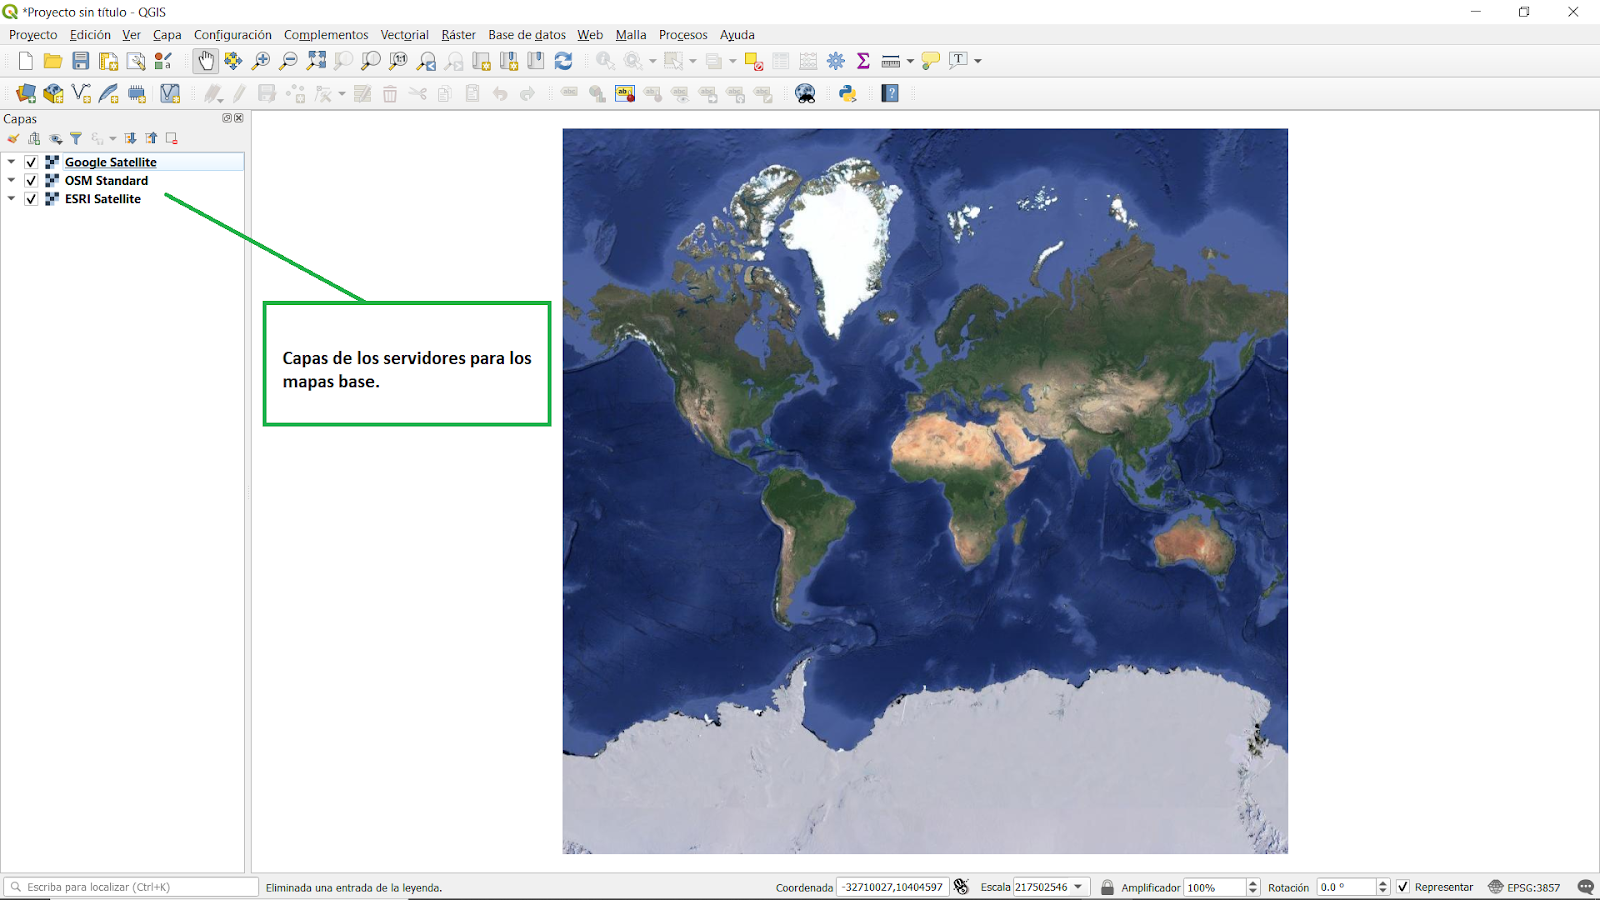
Task: Open the Statistical Summary panel
Action: coord(862,60)
